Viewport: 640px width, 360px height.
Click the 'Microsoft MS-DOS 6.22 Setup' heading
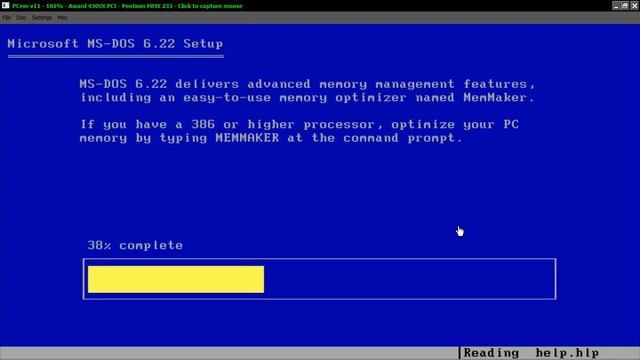click(115, 44)
